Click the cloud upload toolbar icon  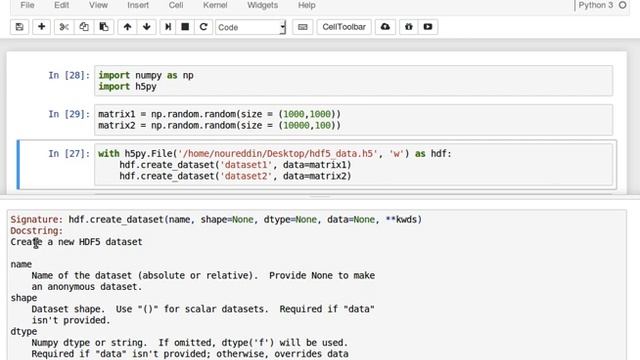point(385,27)
